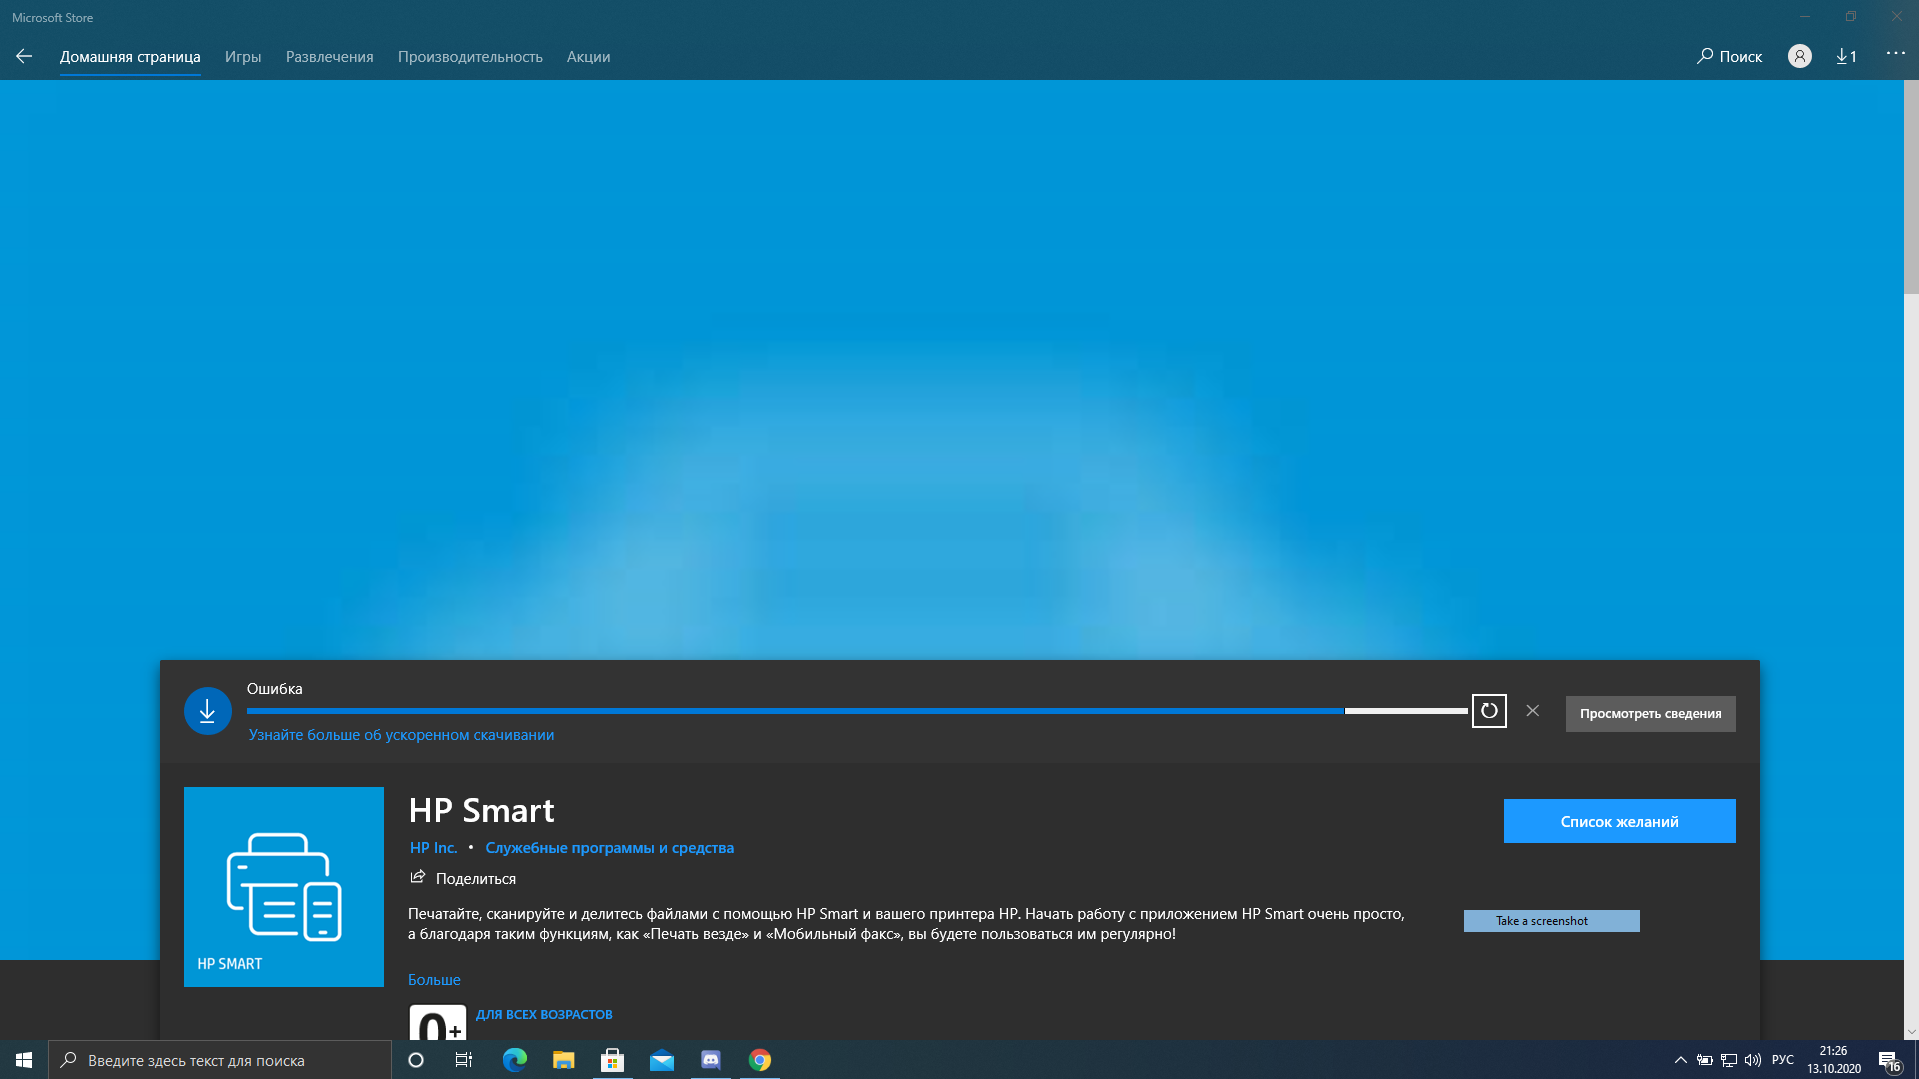This screenshot has width=1919, height=1079.
Task: Open Служебные программы и средства category
Action: pyautogui.click(x=609, y=848)
